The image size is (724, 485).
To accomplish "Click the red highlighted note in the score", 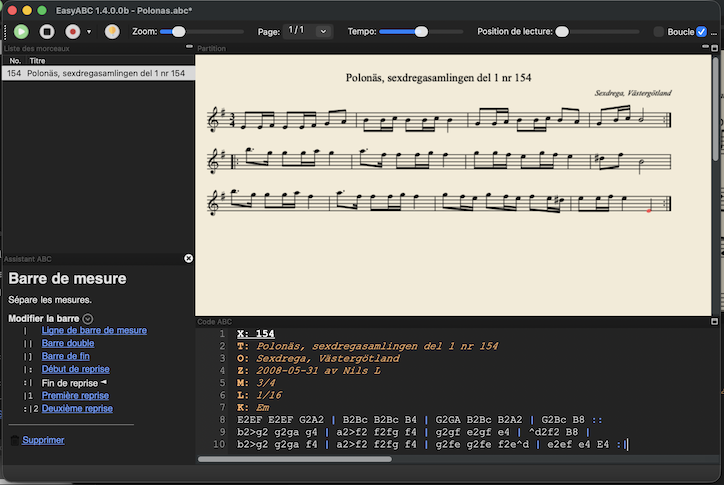I will (x=649, y=211).
